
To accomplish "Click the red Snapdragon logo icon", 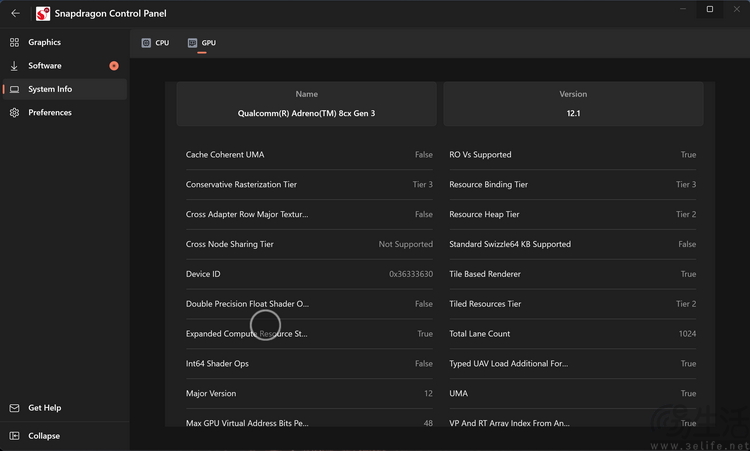I will pyautogui.click(x=44, y=14).
